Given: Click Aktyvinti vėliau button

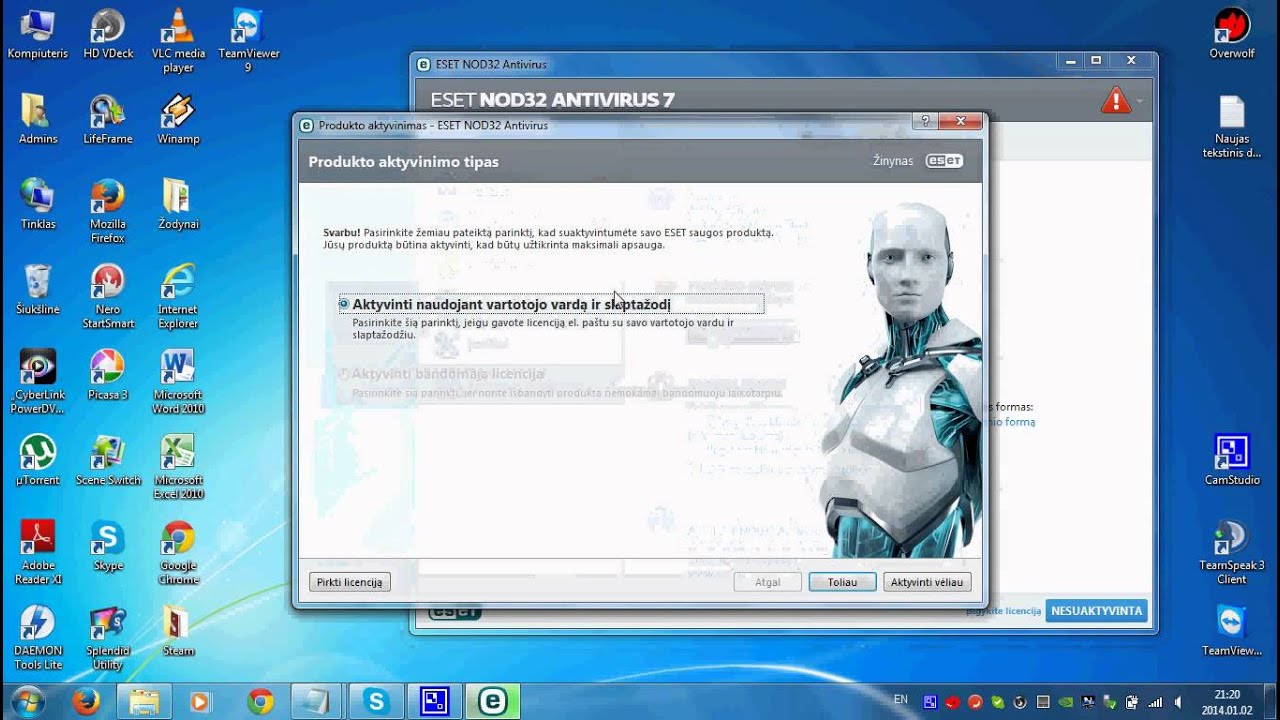Looking at the screenshot, I should point(927,582).
